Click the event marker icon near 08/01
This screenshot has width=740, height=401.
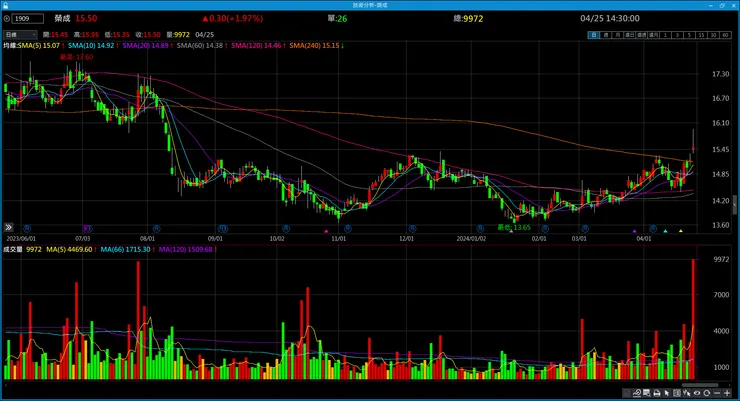tap(156, 228)
